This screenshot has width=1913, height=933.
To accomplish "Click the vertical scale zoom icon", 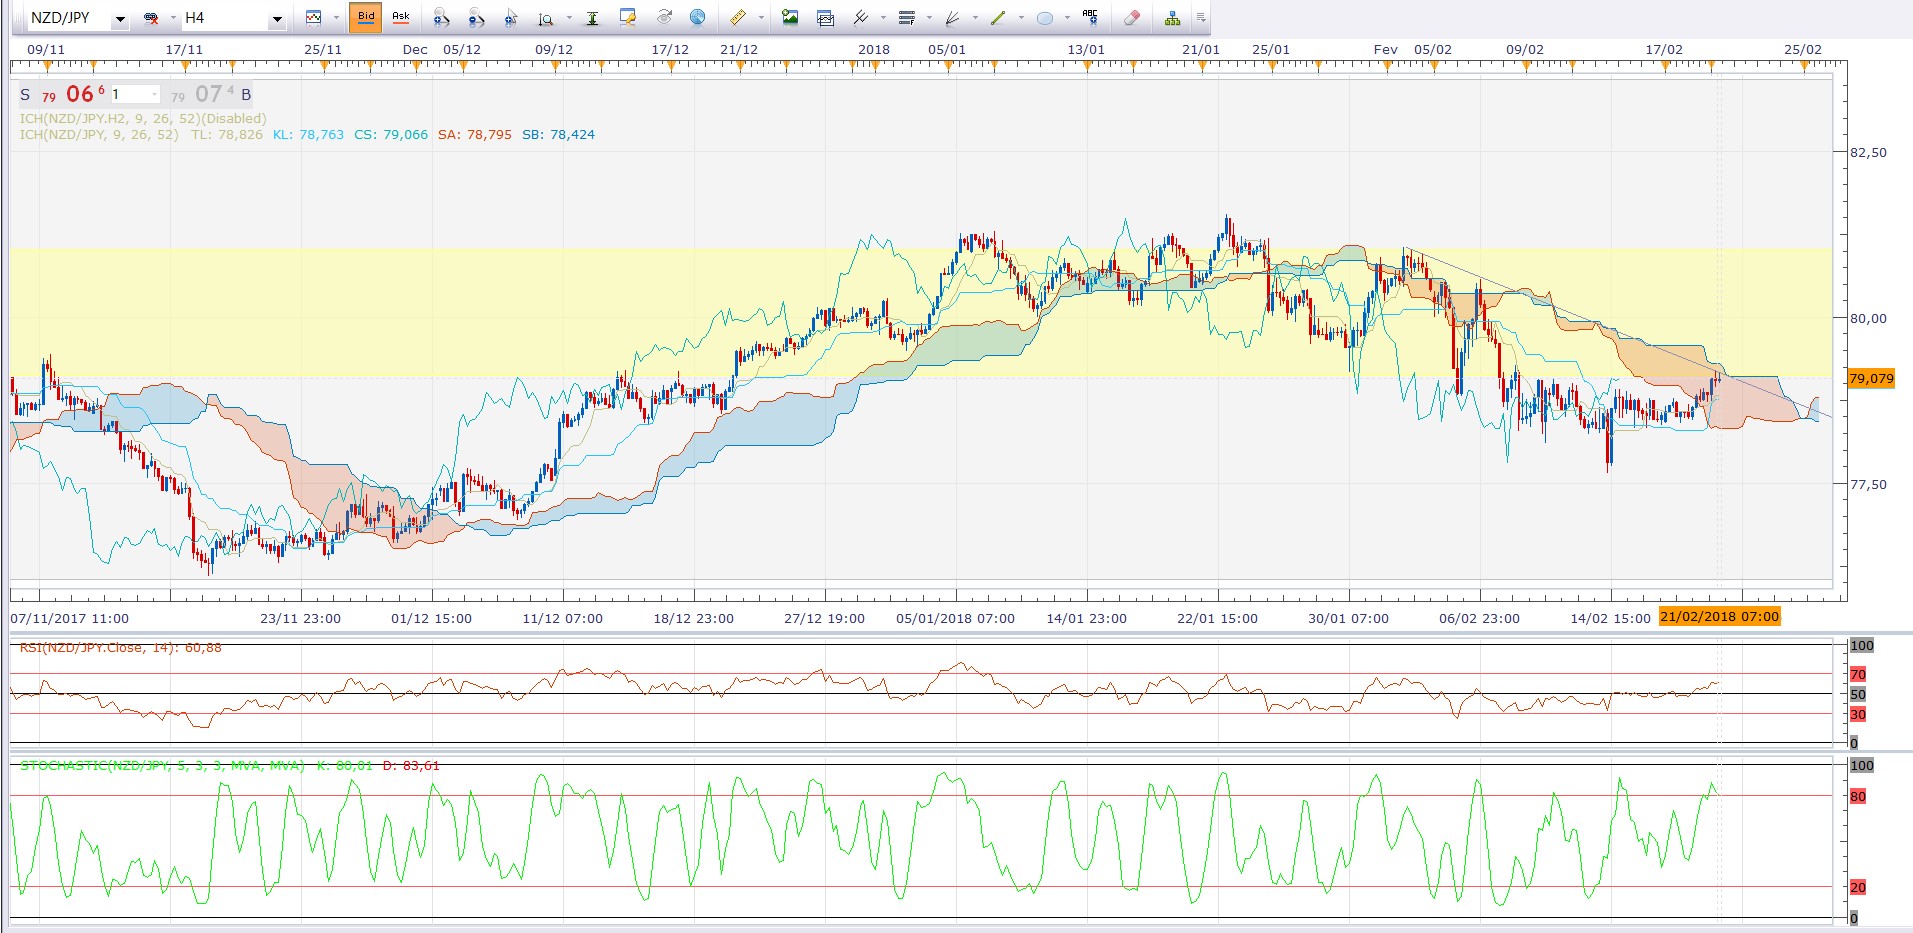I will (546, 18).
